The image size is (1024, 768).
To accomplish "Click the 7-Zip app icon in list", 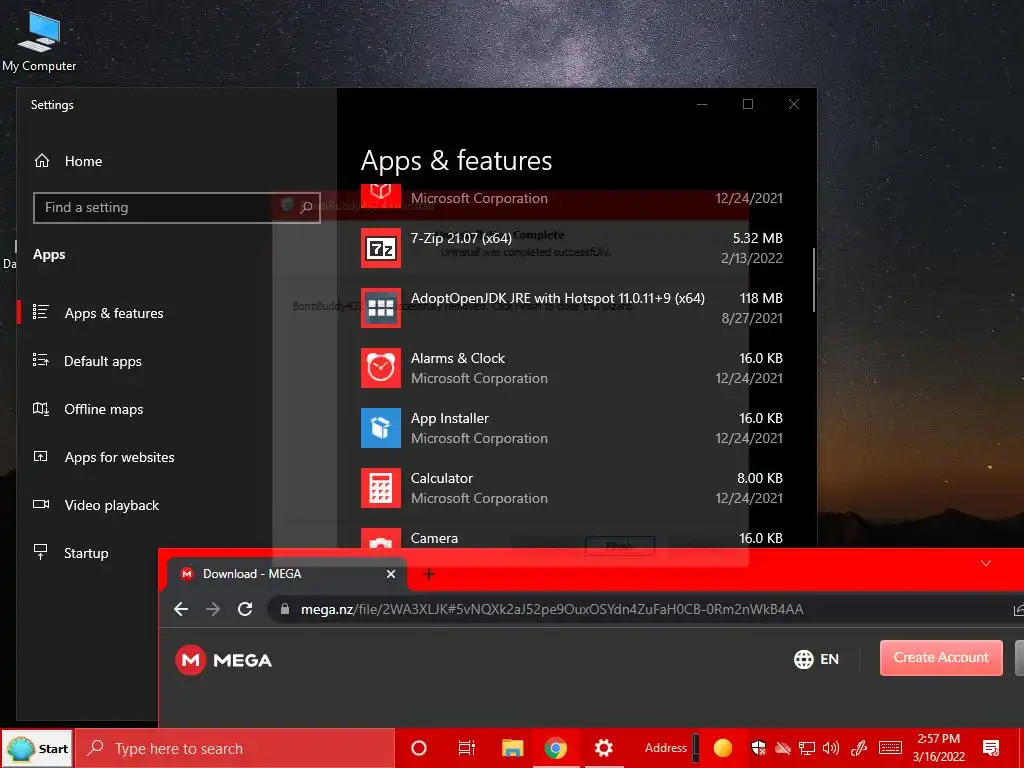I will pyautogui.click(x=381, y=248).
